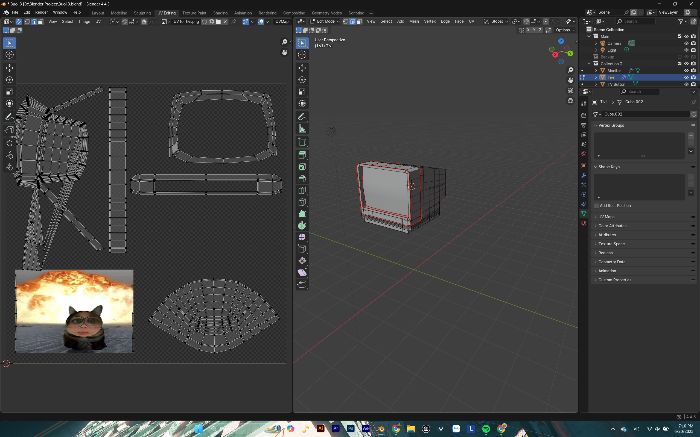The height and width of the screenshot is (437, 700).
Task: Toggle visibility eye of selected outliner object
Action: (686, 77)
